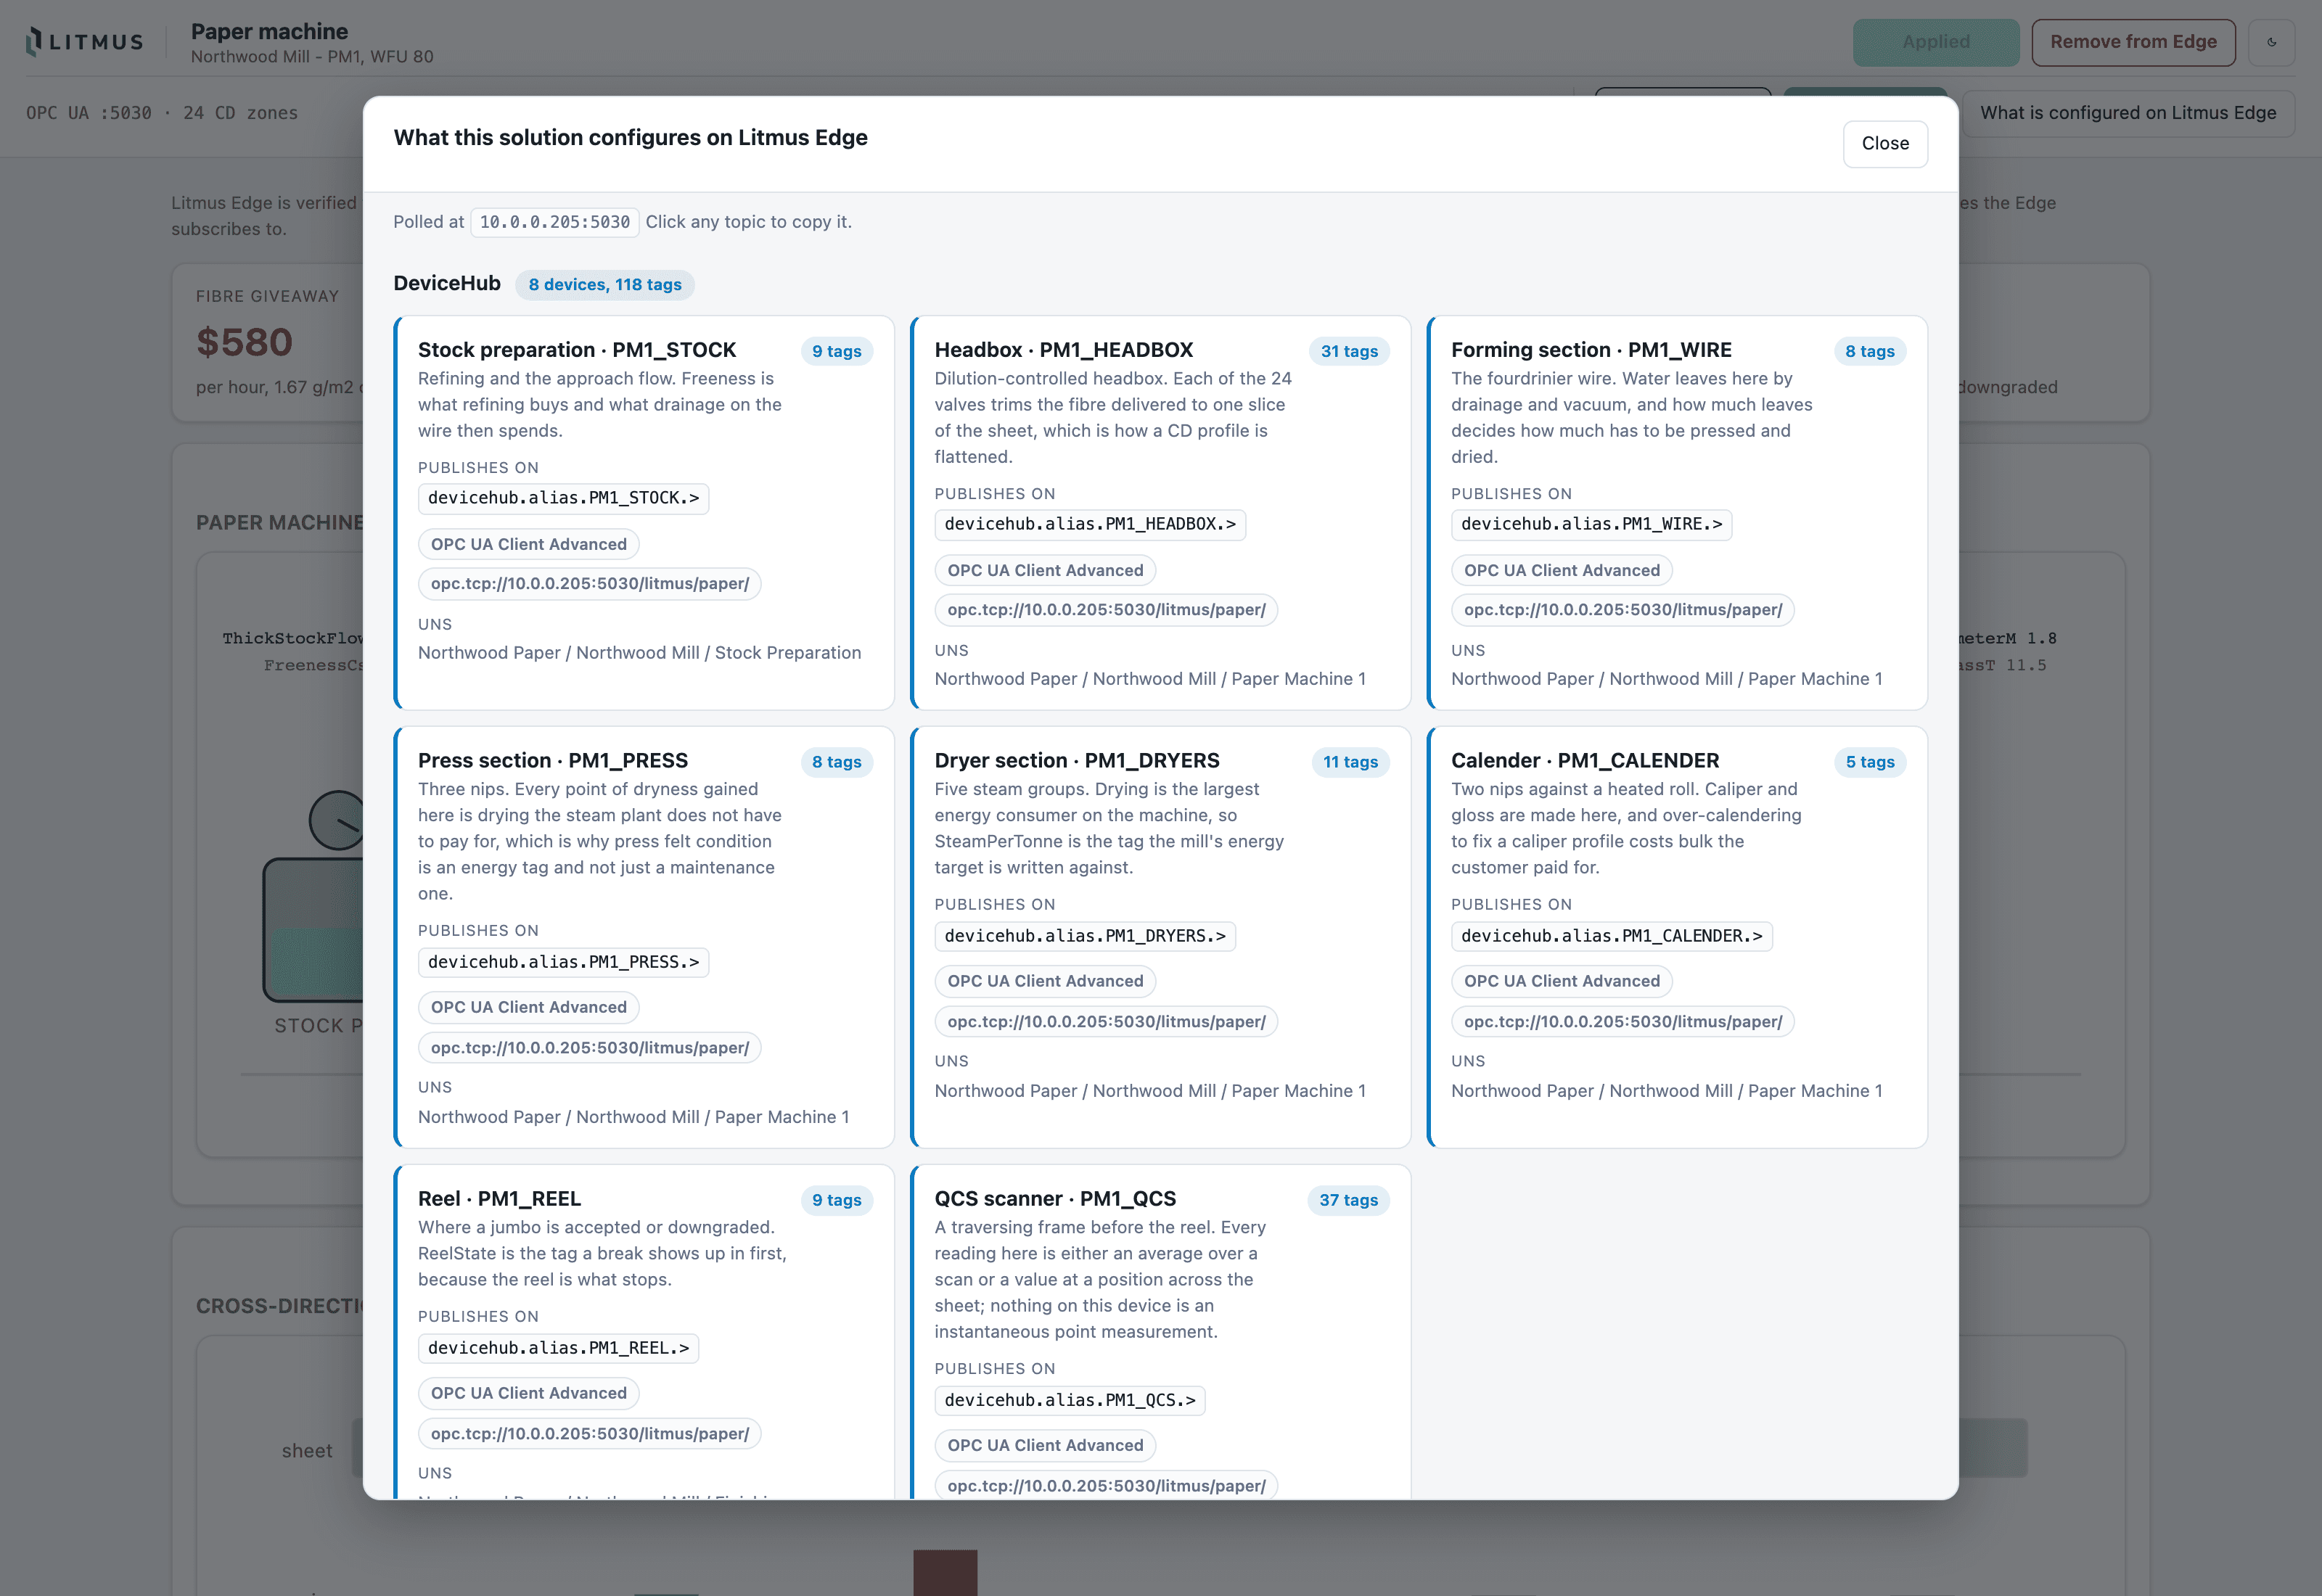The image size is (2322, 1596).
Task: Copy topic devicehub.alias.PM1_DRYERS.>
Action: click(1085, 936)
